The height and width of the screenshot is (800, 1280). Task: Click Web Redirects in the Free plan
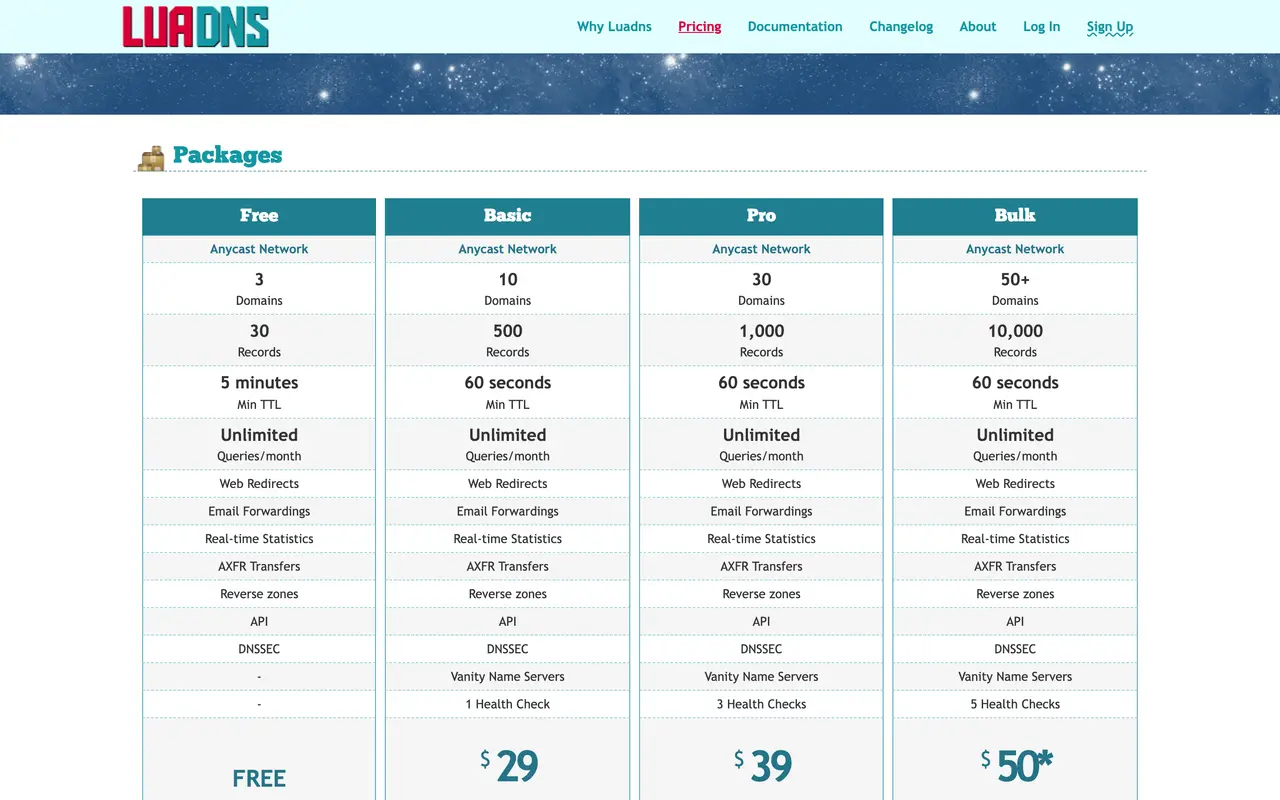tap(259, 483)
